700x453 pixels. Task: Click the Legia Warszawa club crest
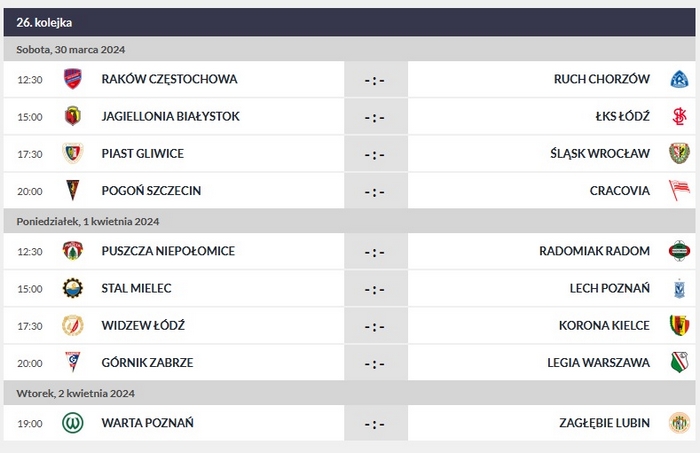coord(679,362)
